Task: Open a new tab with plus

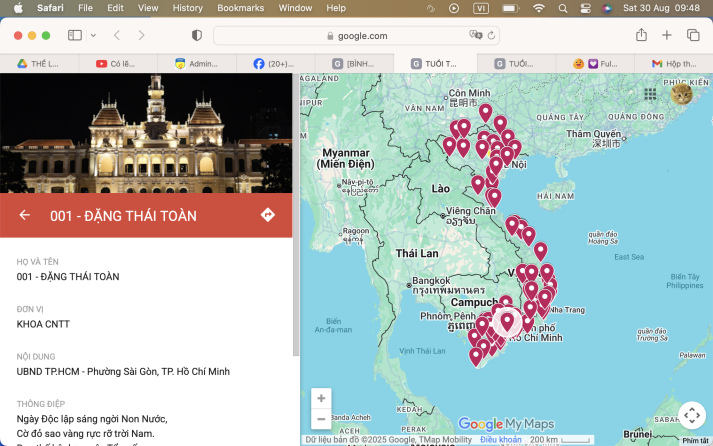Action: 667,35
